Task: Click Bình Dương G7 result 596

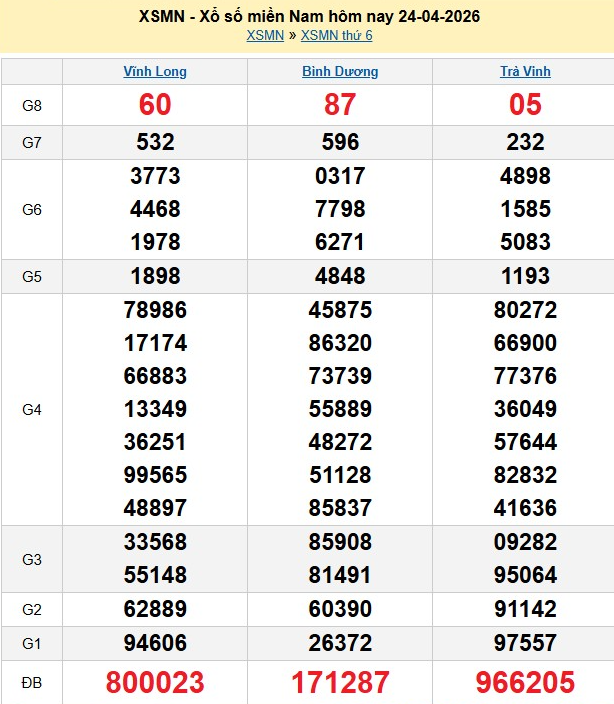Action: (340, 142)
